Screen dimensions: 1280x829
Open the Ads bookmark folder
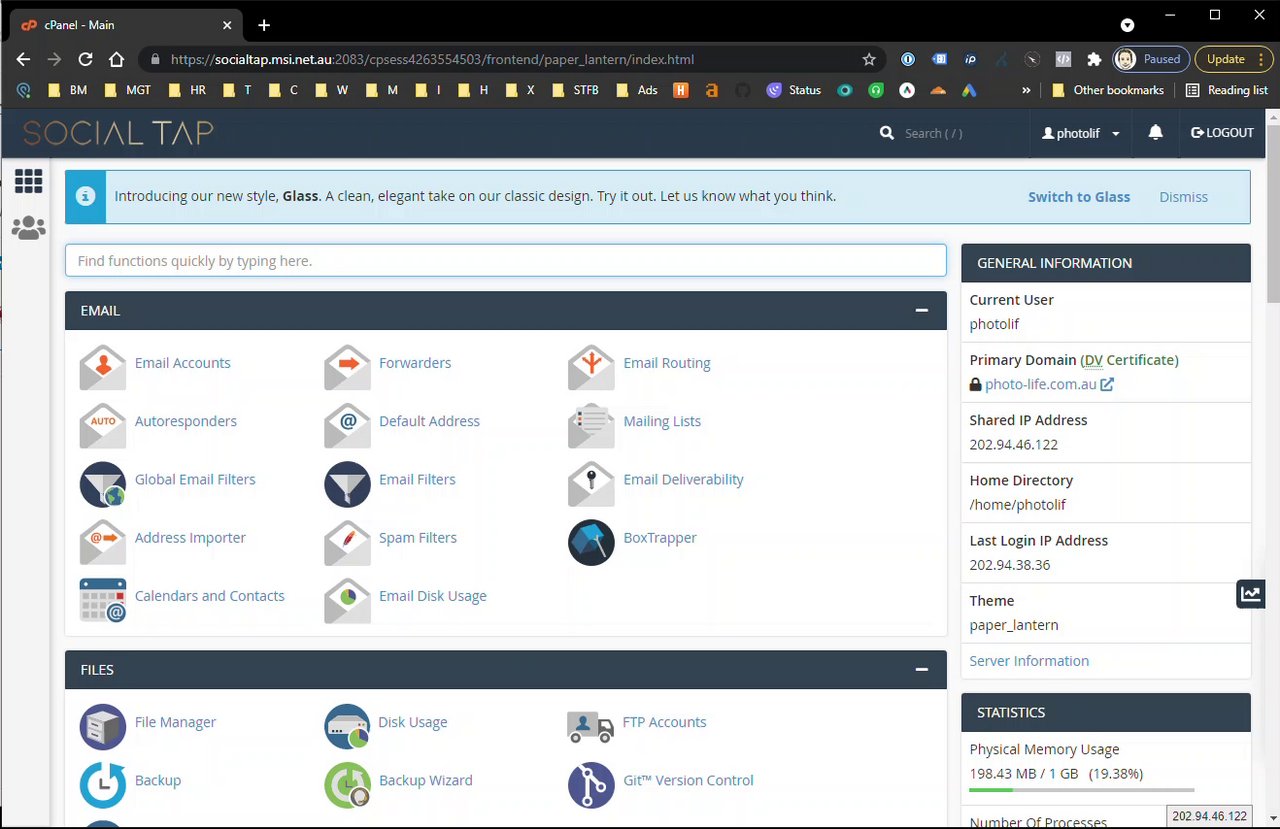[x=637, y=90]
